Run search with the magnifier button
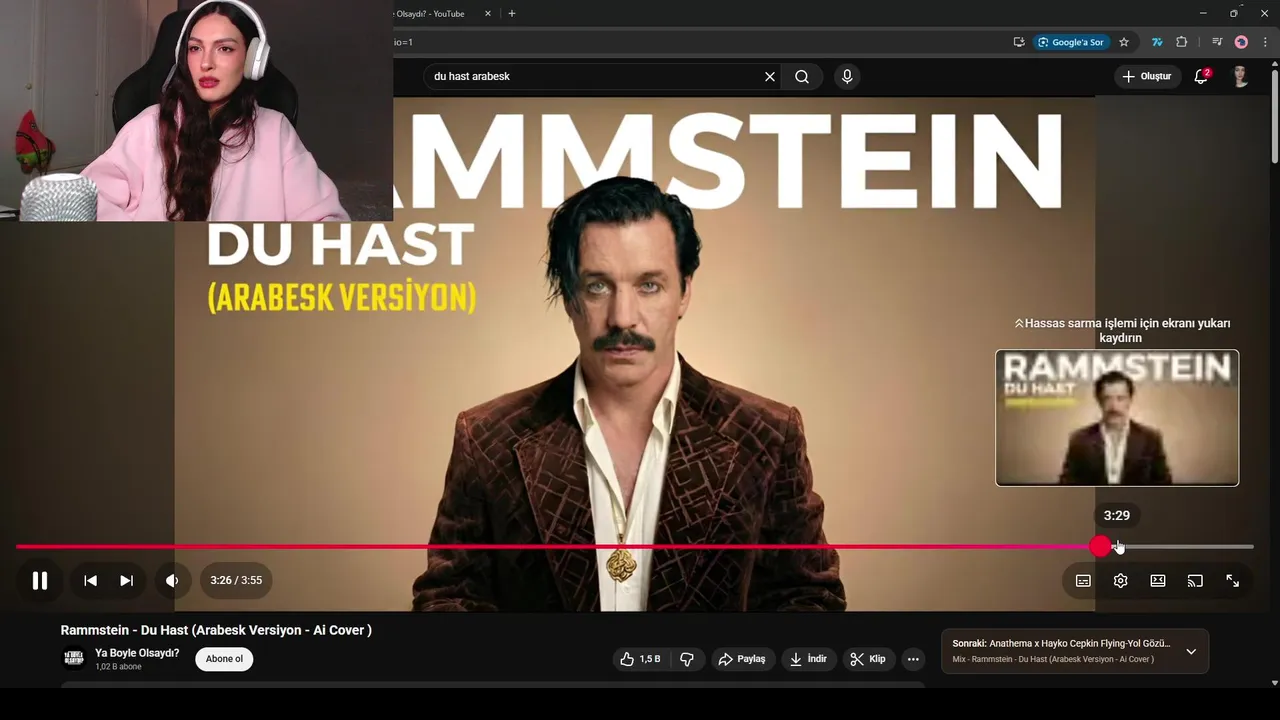 [x=802, y=76]
